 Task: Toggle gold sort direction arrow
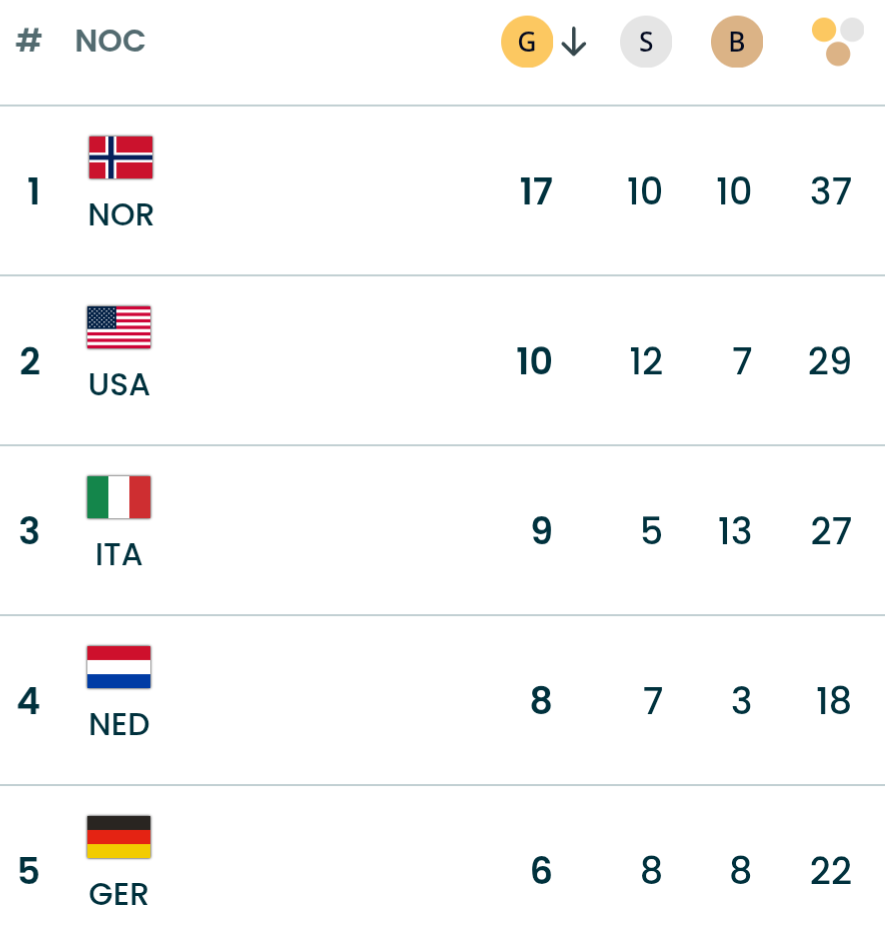[x=573, y=42]
